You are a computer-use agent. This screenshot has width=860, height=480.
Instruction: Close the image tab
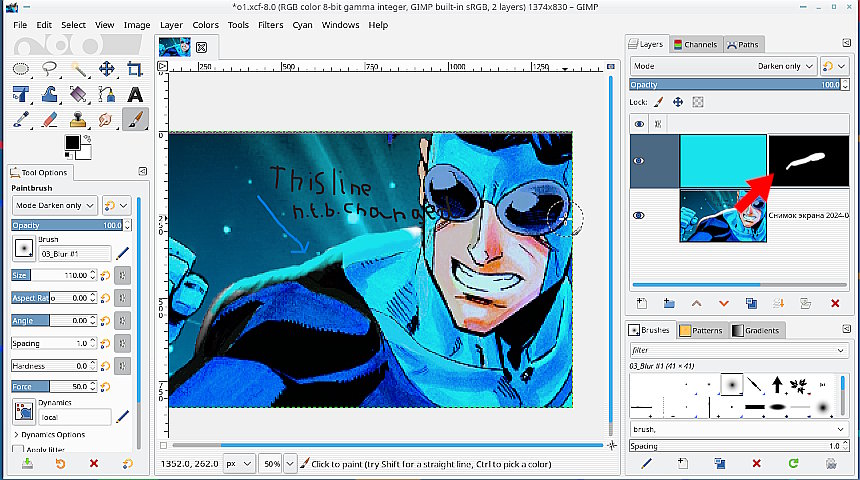(x=201, y=47)
